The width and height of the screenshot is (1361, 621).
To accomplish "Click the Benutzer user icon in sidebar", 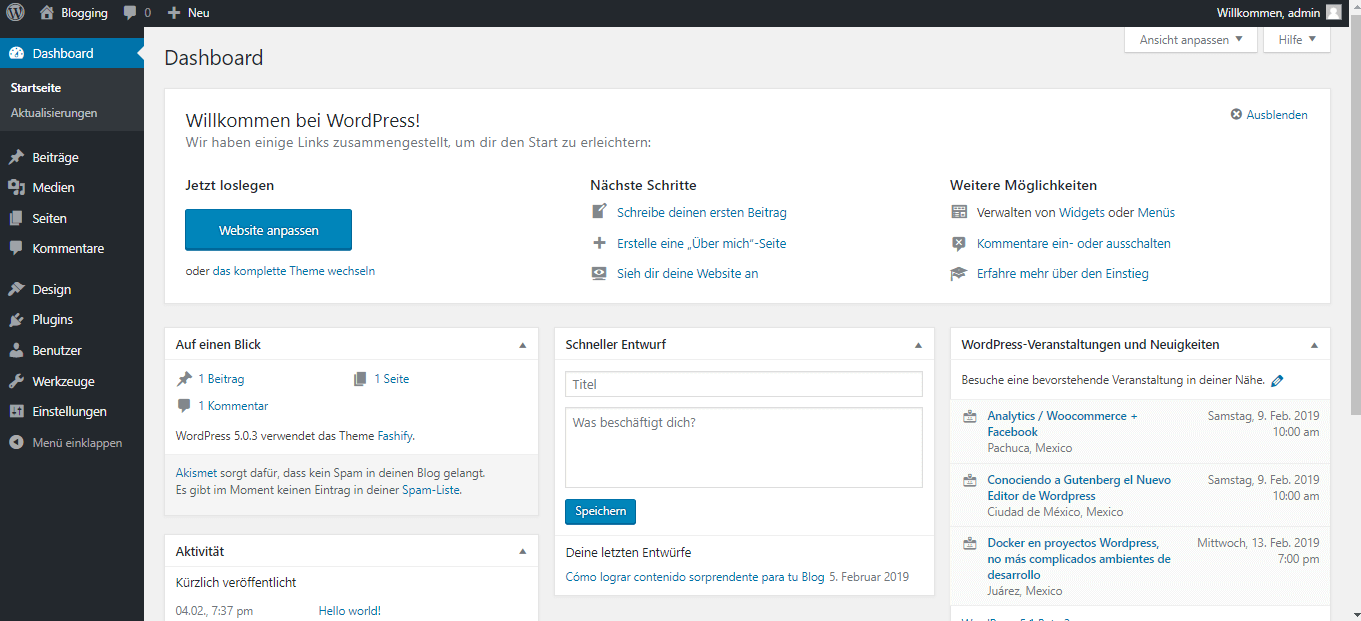I will tap(16, 350).
